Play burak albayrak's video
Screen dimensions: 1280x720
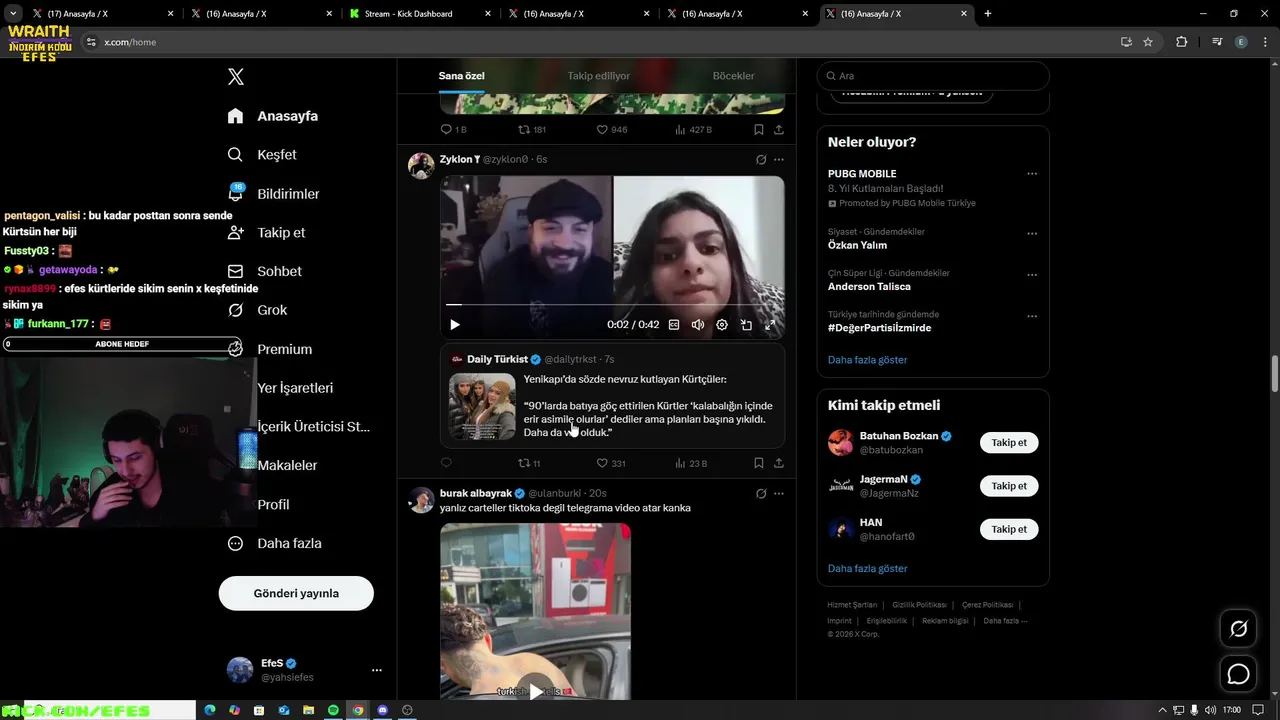click(536, 691)
